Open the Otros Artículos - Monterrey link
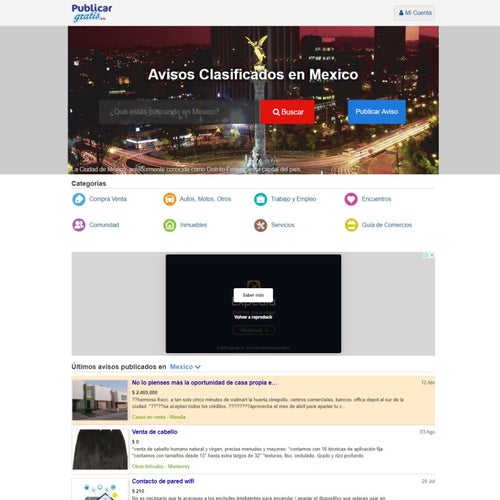Image resolution: width=500 pixels, height=500 pixels. pyautogui.click(x=161, y=466)
